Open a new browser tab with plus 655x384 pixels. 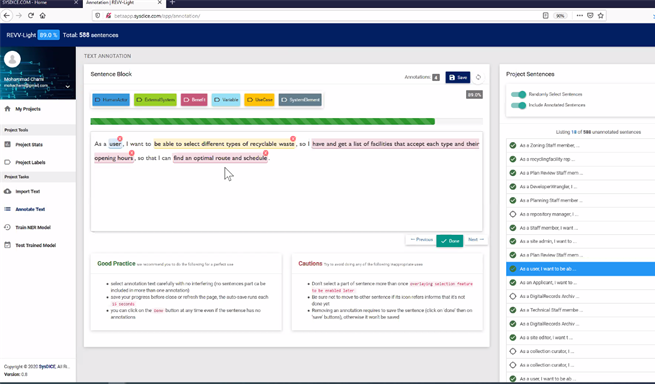pos(172,3)
